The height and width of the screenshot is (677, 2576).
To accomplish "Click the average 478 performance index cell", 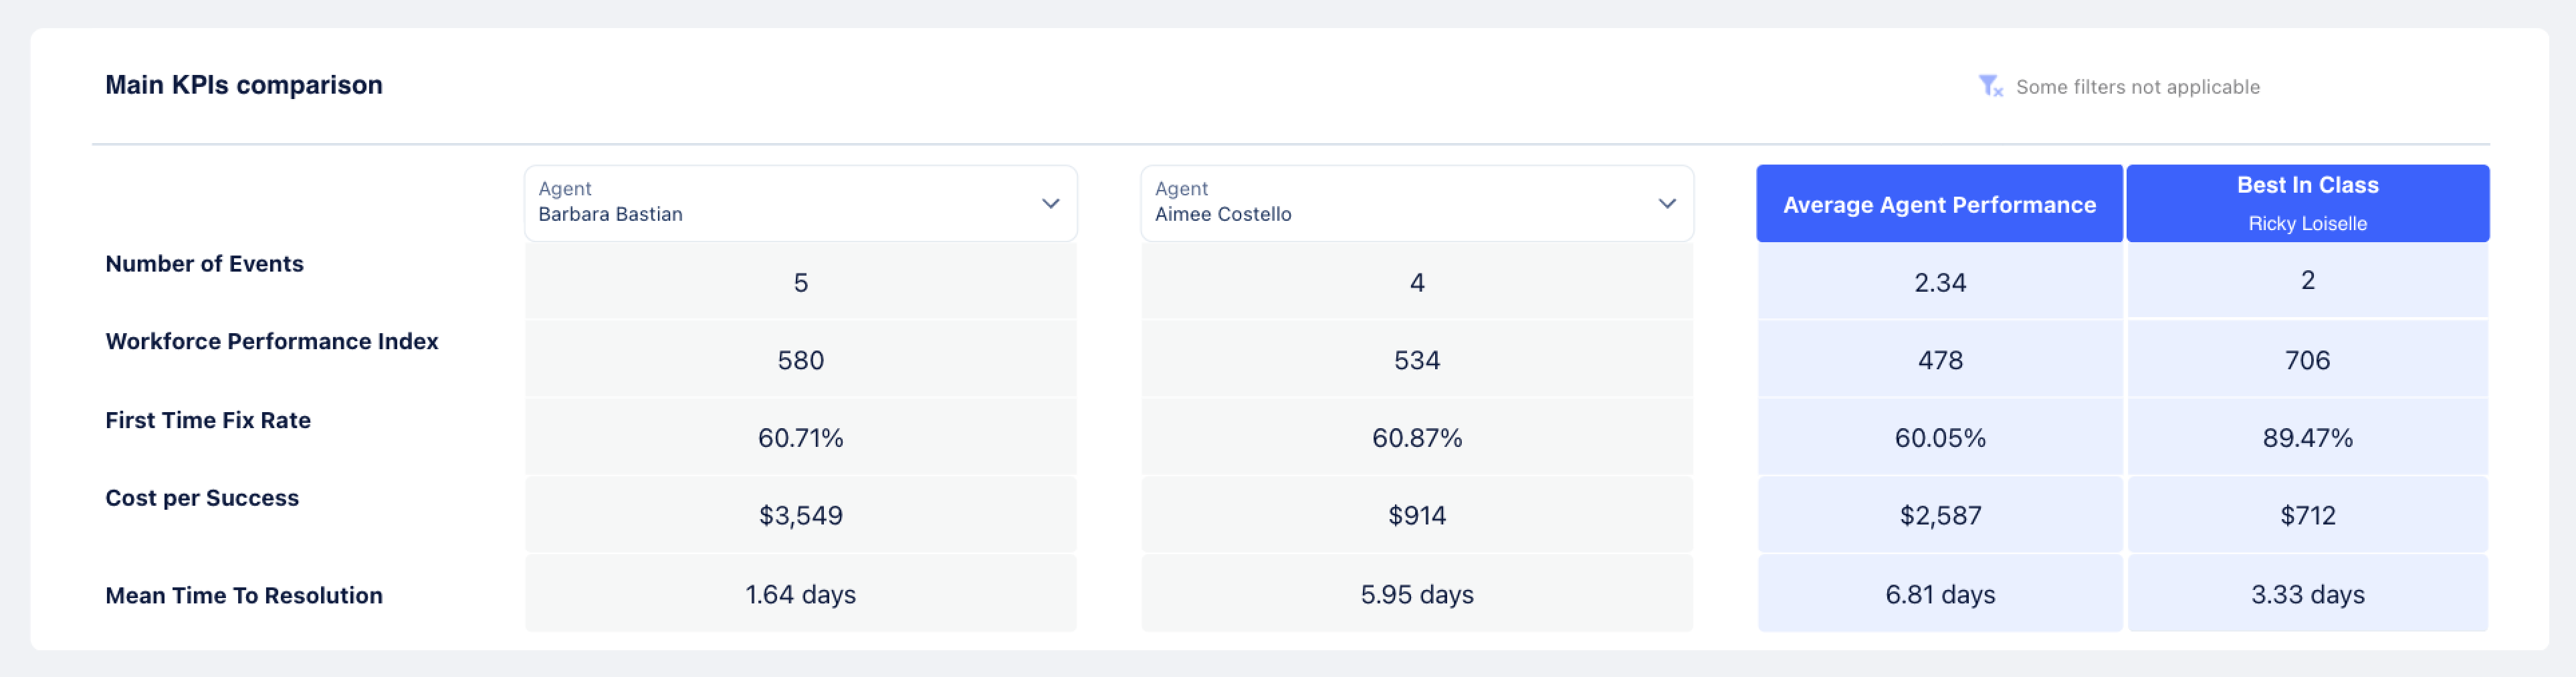I will click(x=1939, y=360).
